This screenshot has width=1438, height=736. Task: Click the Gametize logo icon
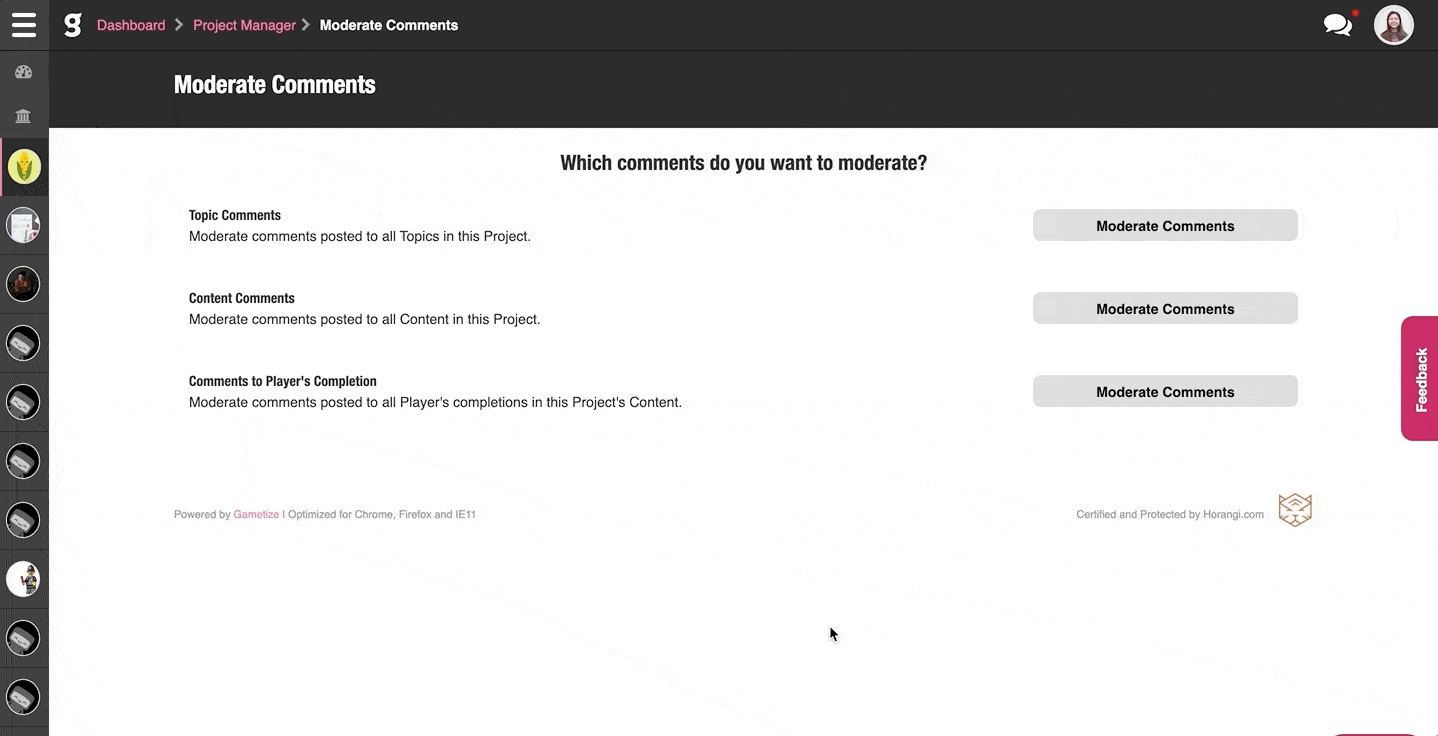[x=72, y=25]
